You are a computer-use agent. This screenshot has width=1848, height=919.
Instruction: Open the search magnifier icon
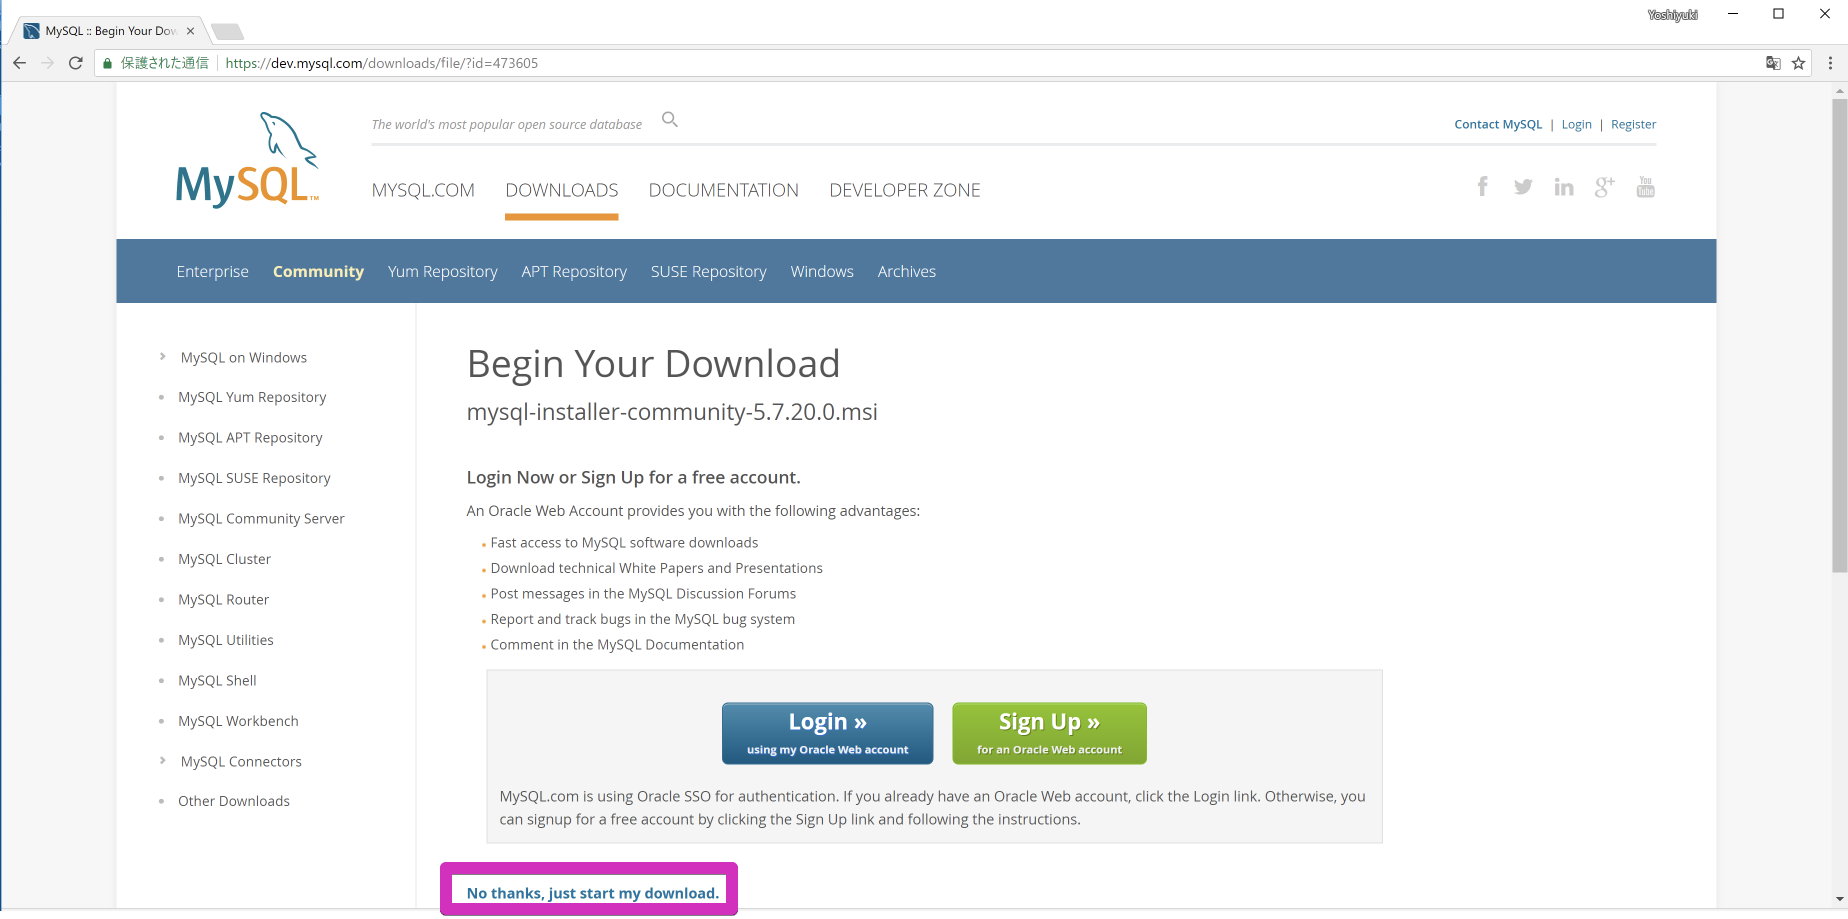coord(670,120)
